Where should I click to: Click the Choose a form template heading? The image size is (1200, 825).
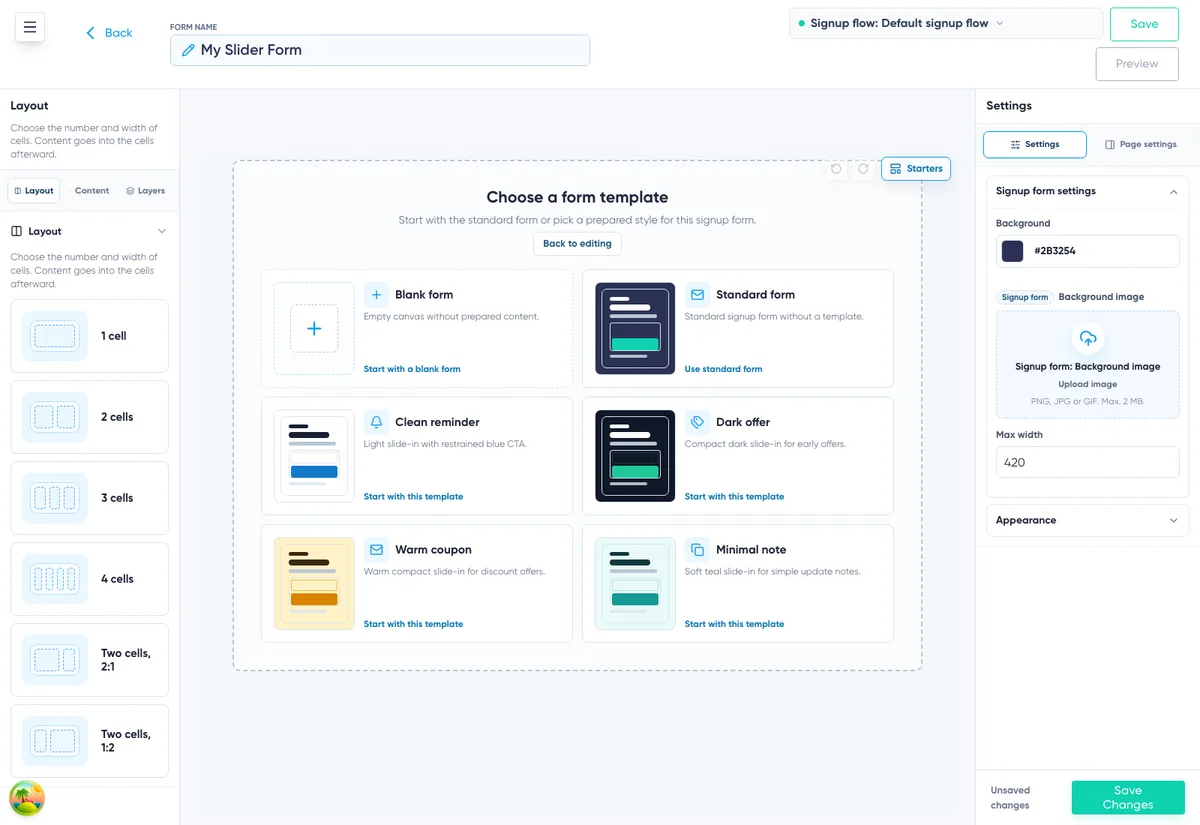point(577,198)
